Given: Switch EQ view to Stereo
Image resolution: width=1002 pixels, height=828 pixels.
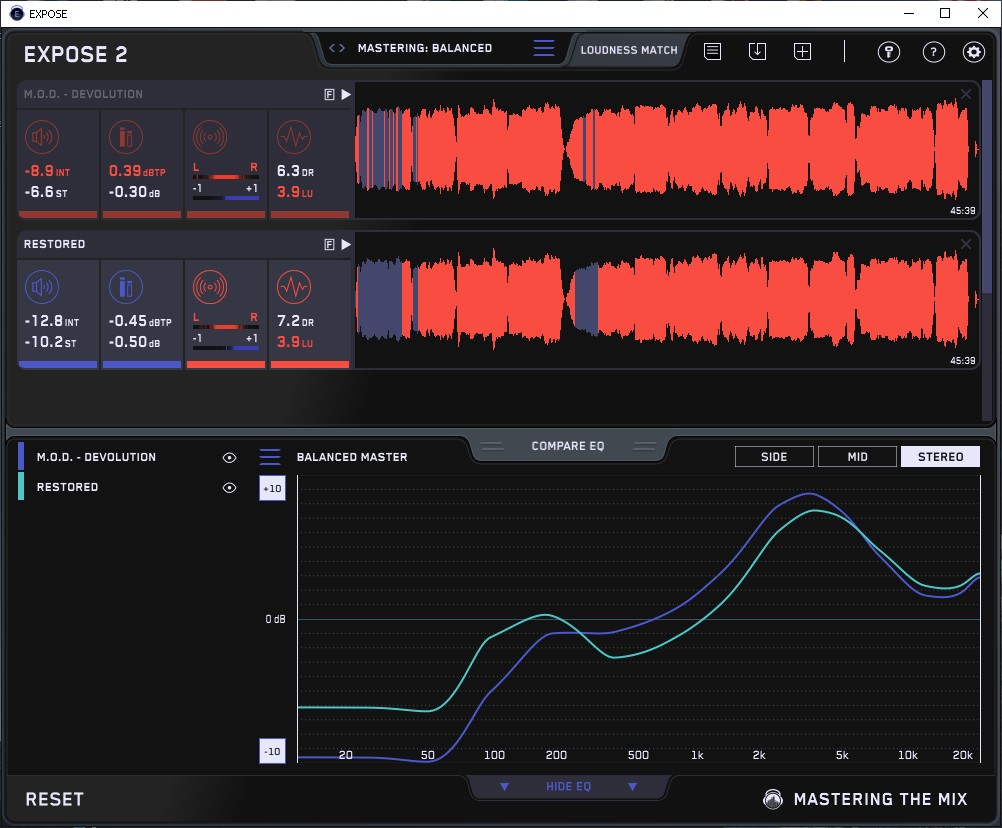Looking at the screenshot, I should [x=940, y=457].
